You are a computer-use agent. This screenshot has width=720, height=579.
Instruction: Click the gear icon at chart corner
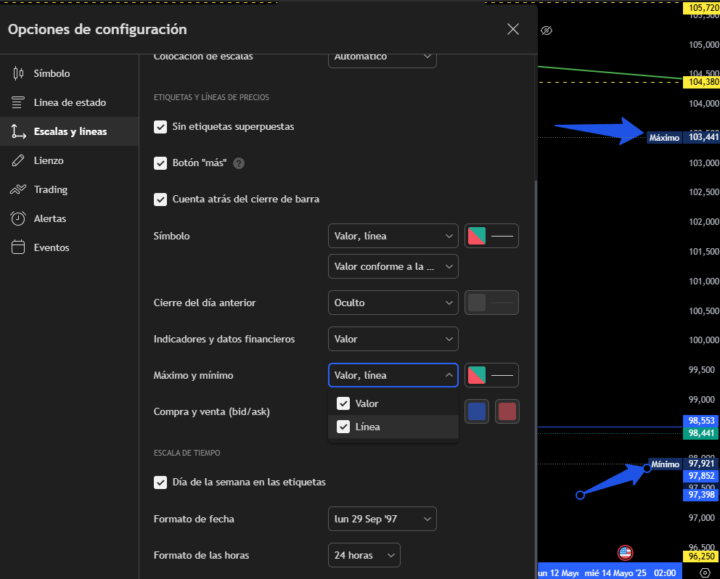(704, 572)
